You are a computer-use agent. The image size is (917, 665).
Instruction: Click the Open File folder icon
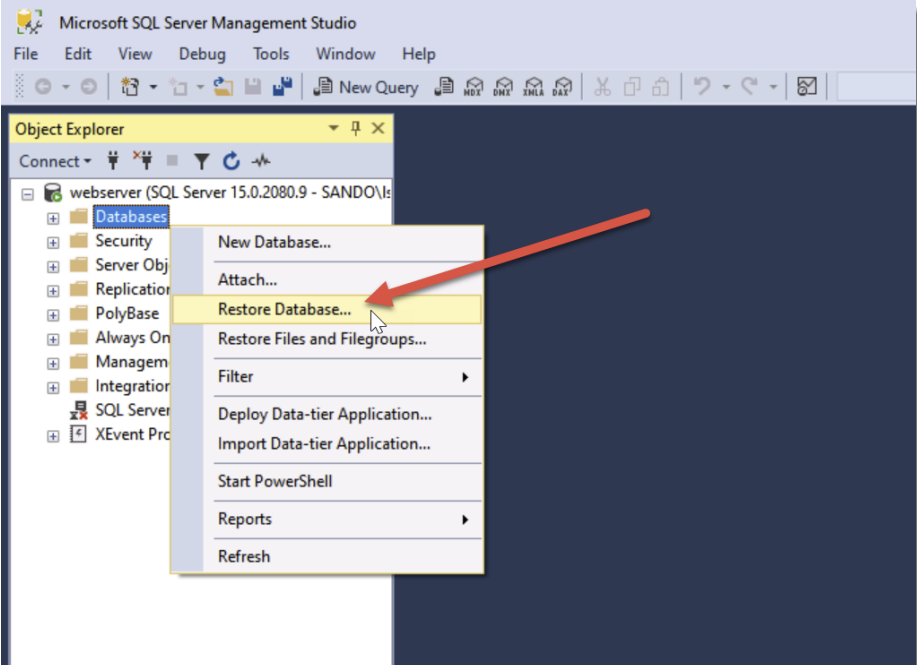pos(223,87)
